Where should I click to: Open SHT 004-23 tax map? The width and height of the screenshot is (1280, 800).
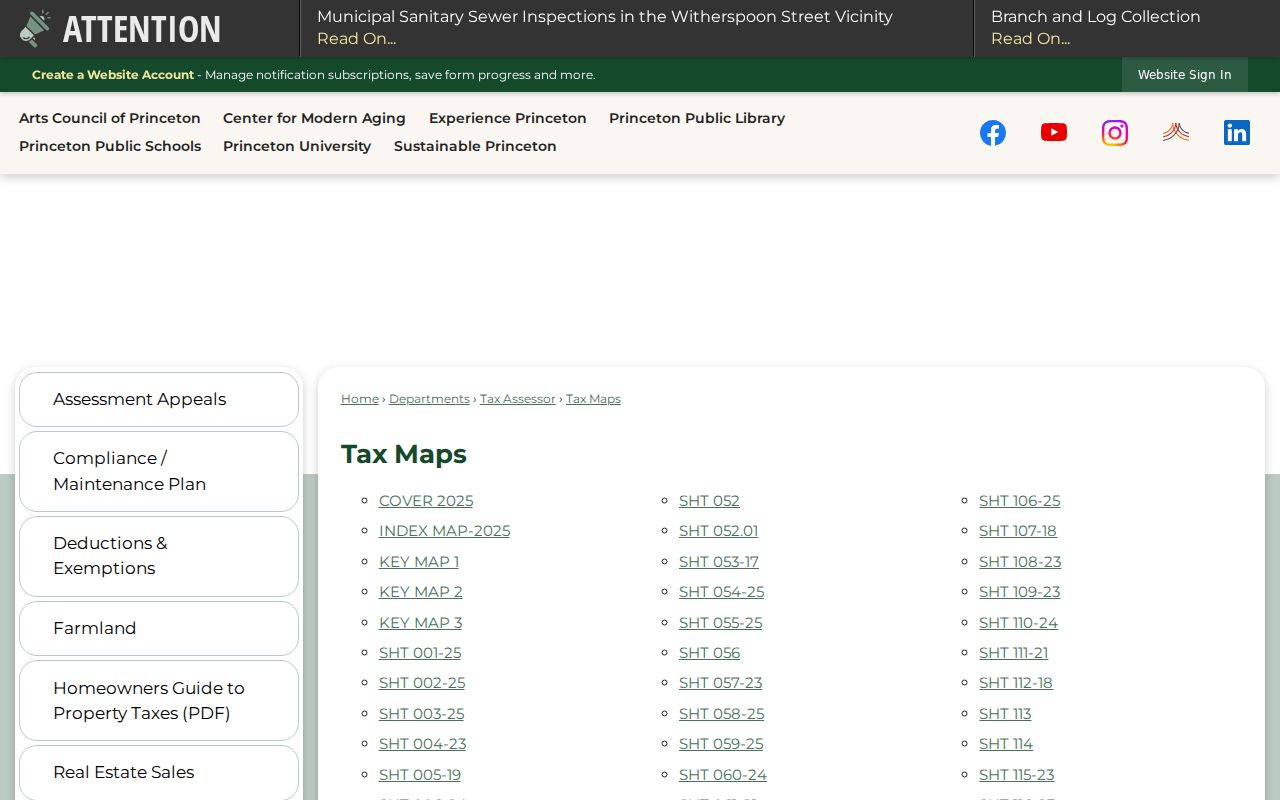point(422,744)
